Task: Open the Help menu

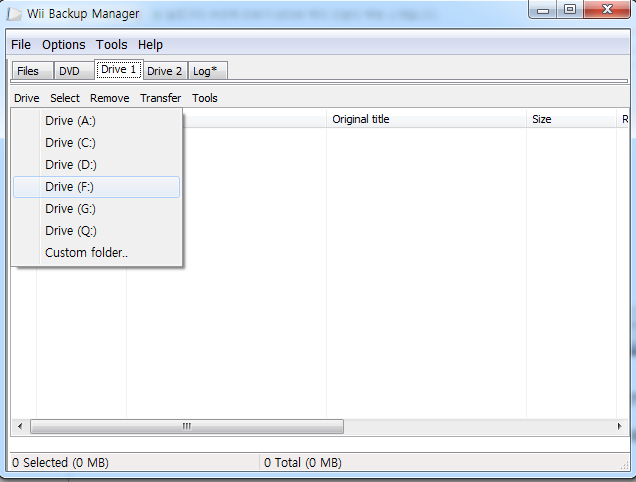Action: click(150, 45)
